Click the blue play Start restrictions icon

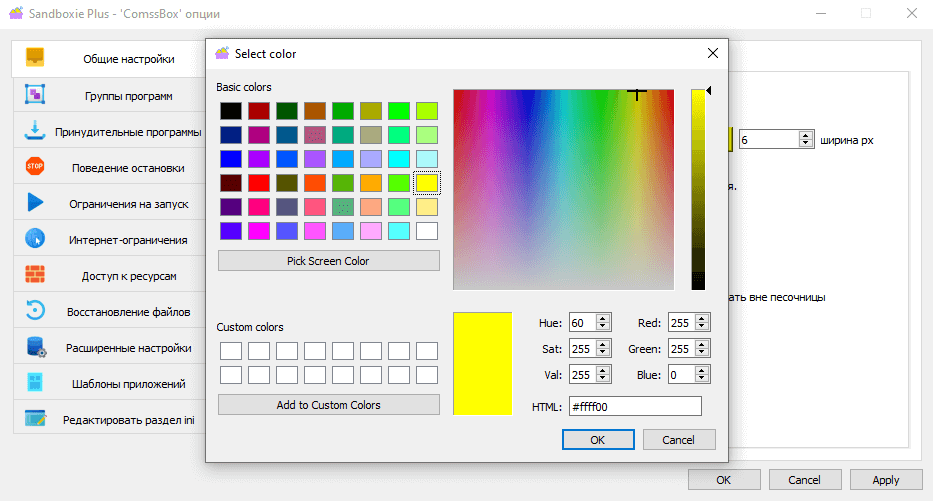pyautogui.click(x=35, y=203)
